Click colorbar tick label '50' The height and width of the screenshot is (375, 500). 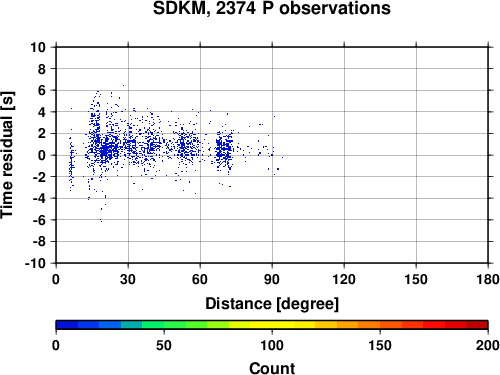(x=164, y=345)
